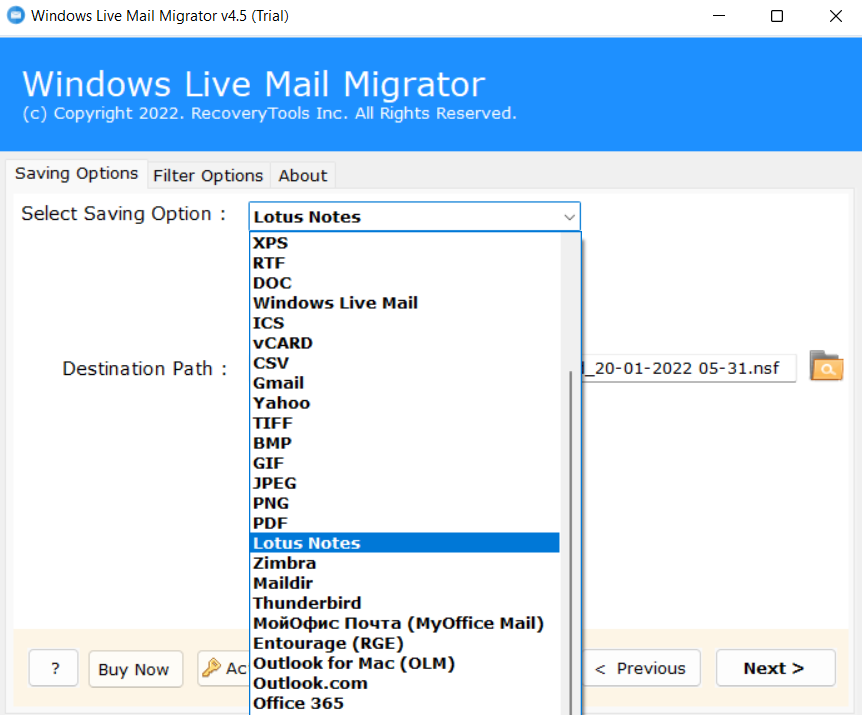Open help with the ? button
The width and height of the screenshot is (862, 715).
54,668
